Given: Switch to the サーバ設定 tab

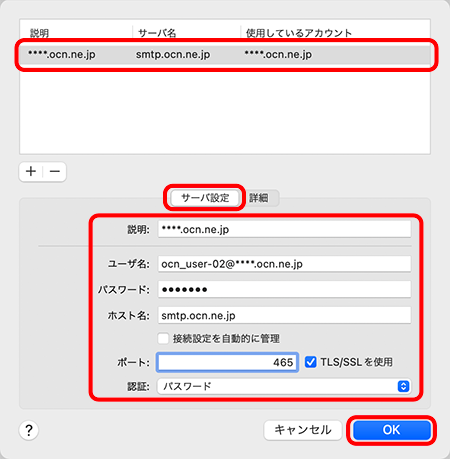Looking at the screenshot, I should (x=205, y=198).
